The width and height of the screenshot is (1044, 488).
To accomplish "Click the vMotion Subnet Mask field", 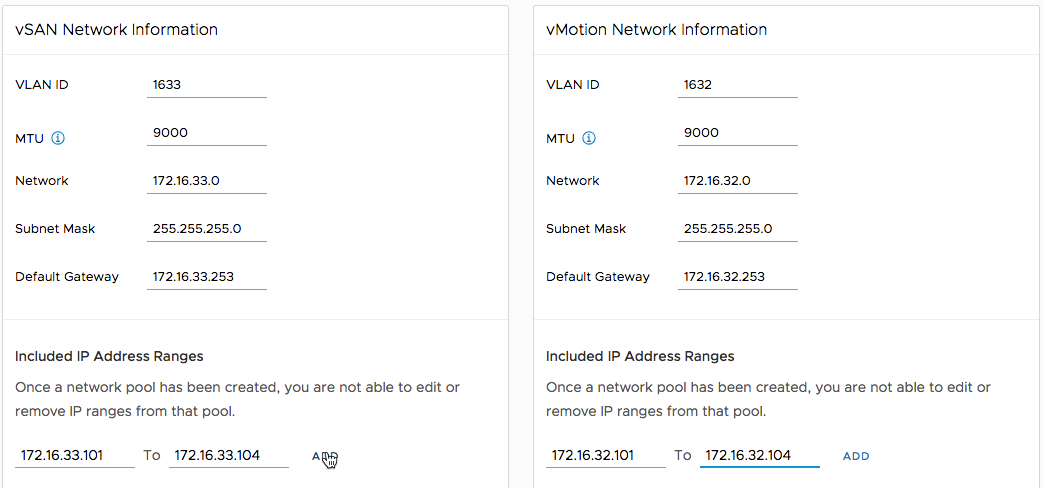I will click(737, 229).
